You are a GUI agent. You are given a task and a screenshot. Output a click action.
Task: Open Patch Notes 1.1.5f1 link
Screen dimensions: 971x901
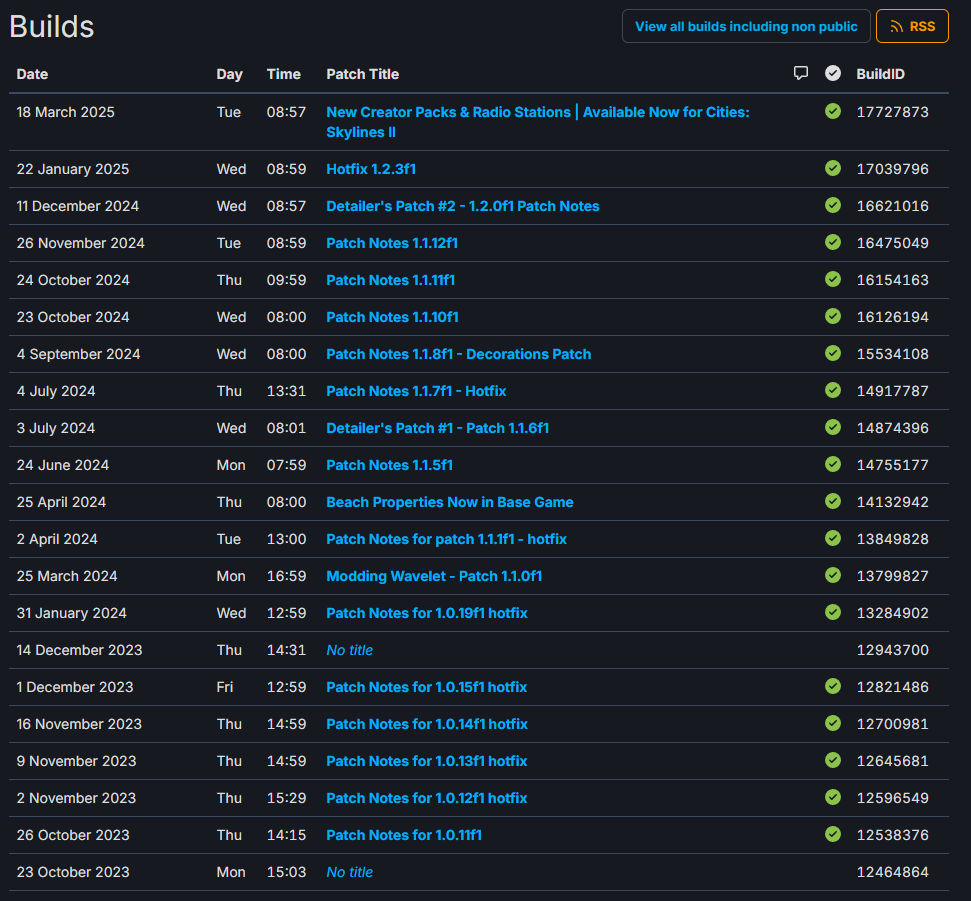[390, 465]
